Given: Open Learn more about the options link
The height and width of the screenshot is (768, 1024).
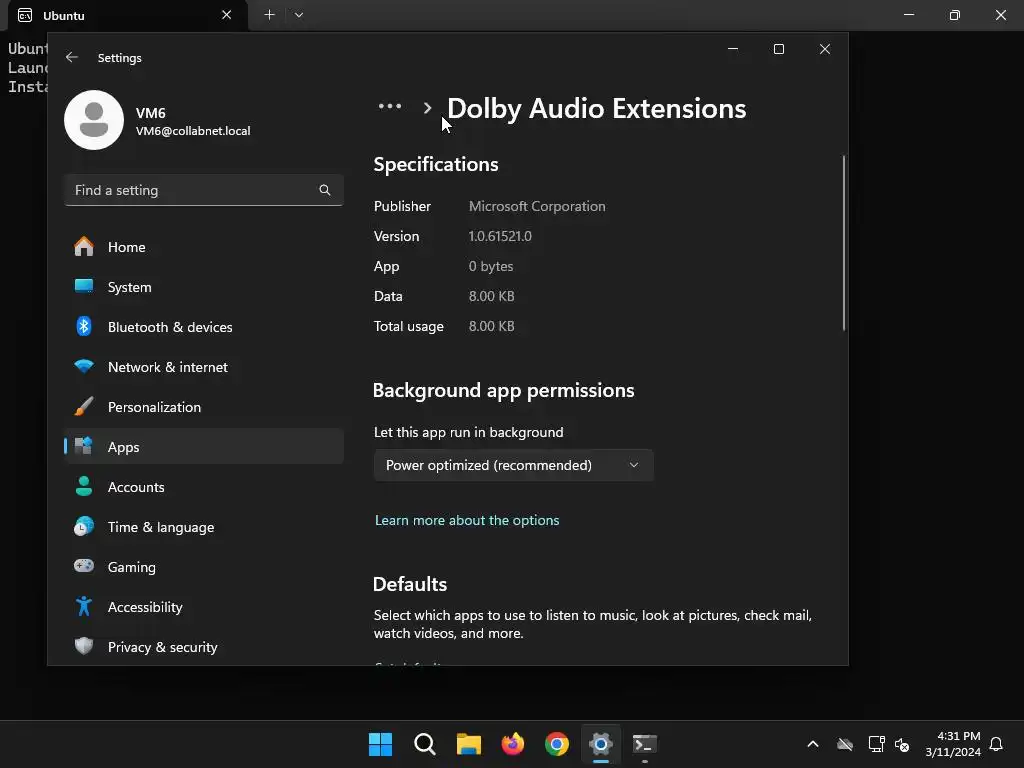Looking at the screenshot, I should click(467, 520).
